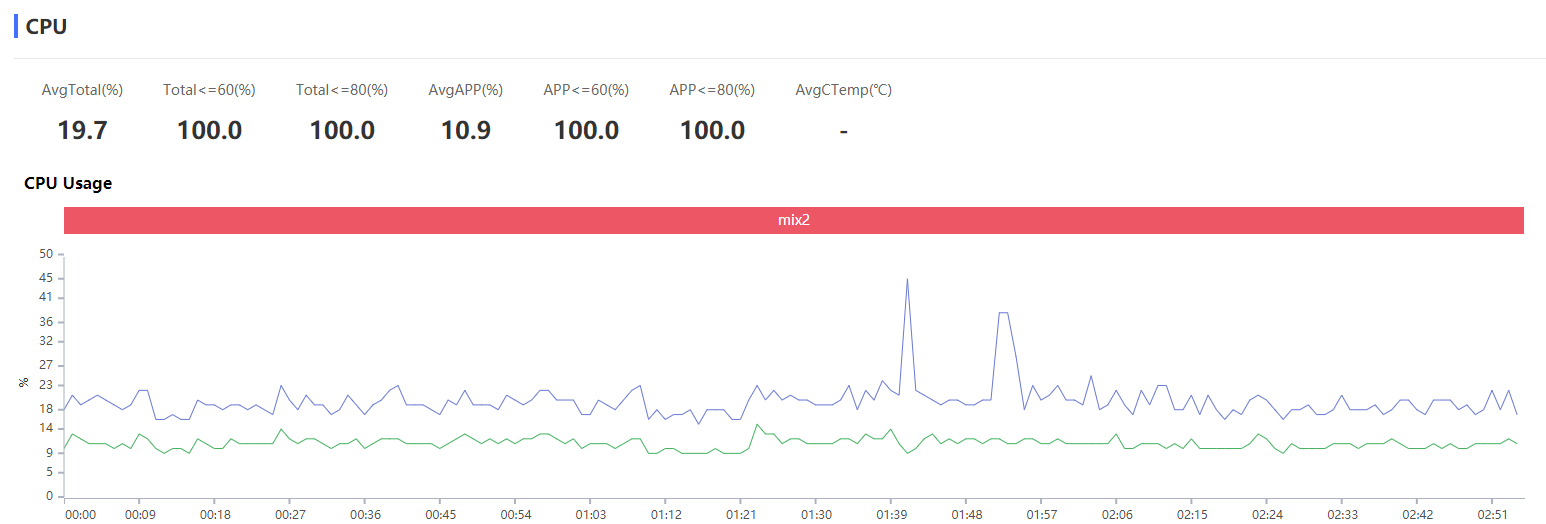Click the green line peak near 01:23
Screen dimensions: 1546x524
click(x=757, y=424)
